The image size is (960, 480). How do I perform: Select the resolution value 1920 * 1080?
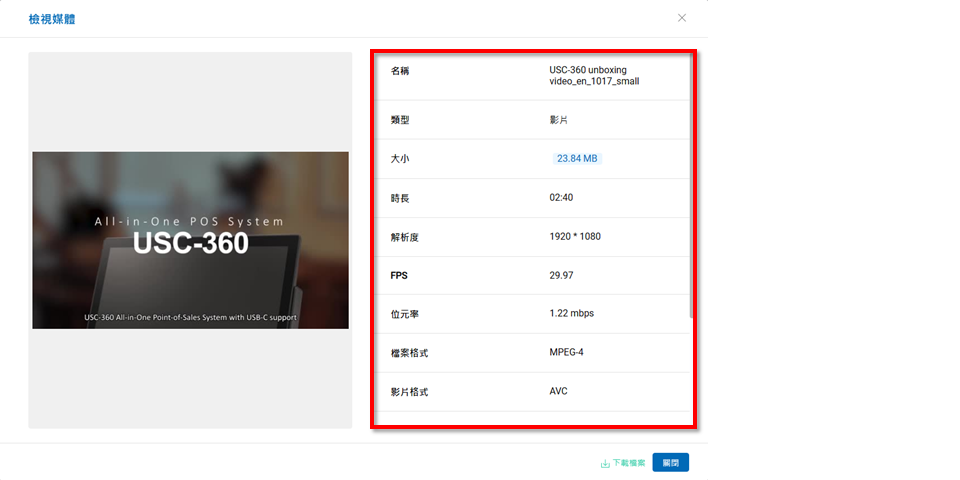[575, 236]
